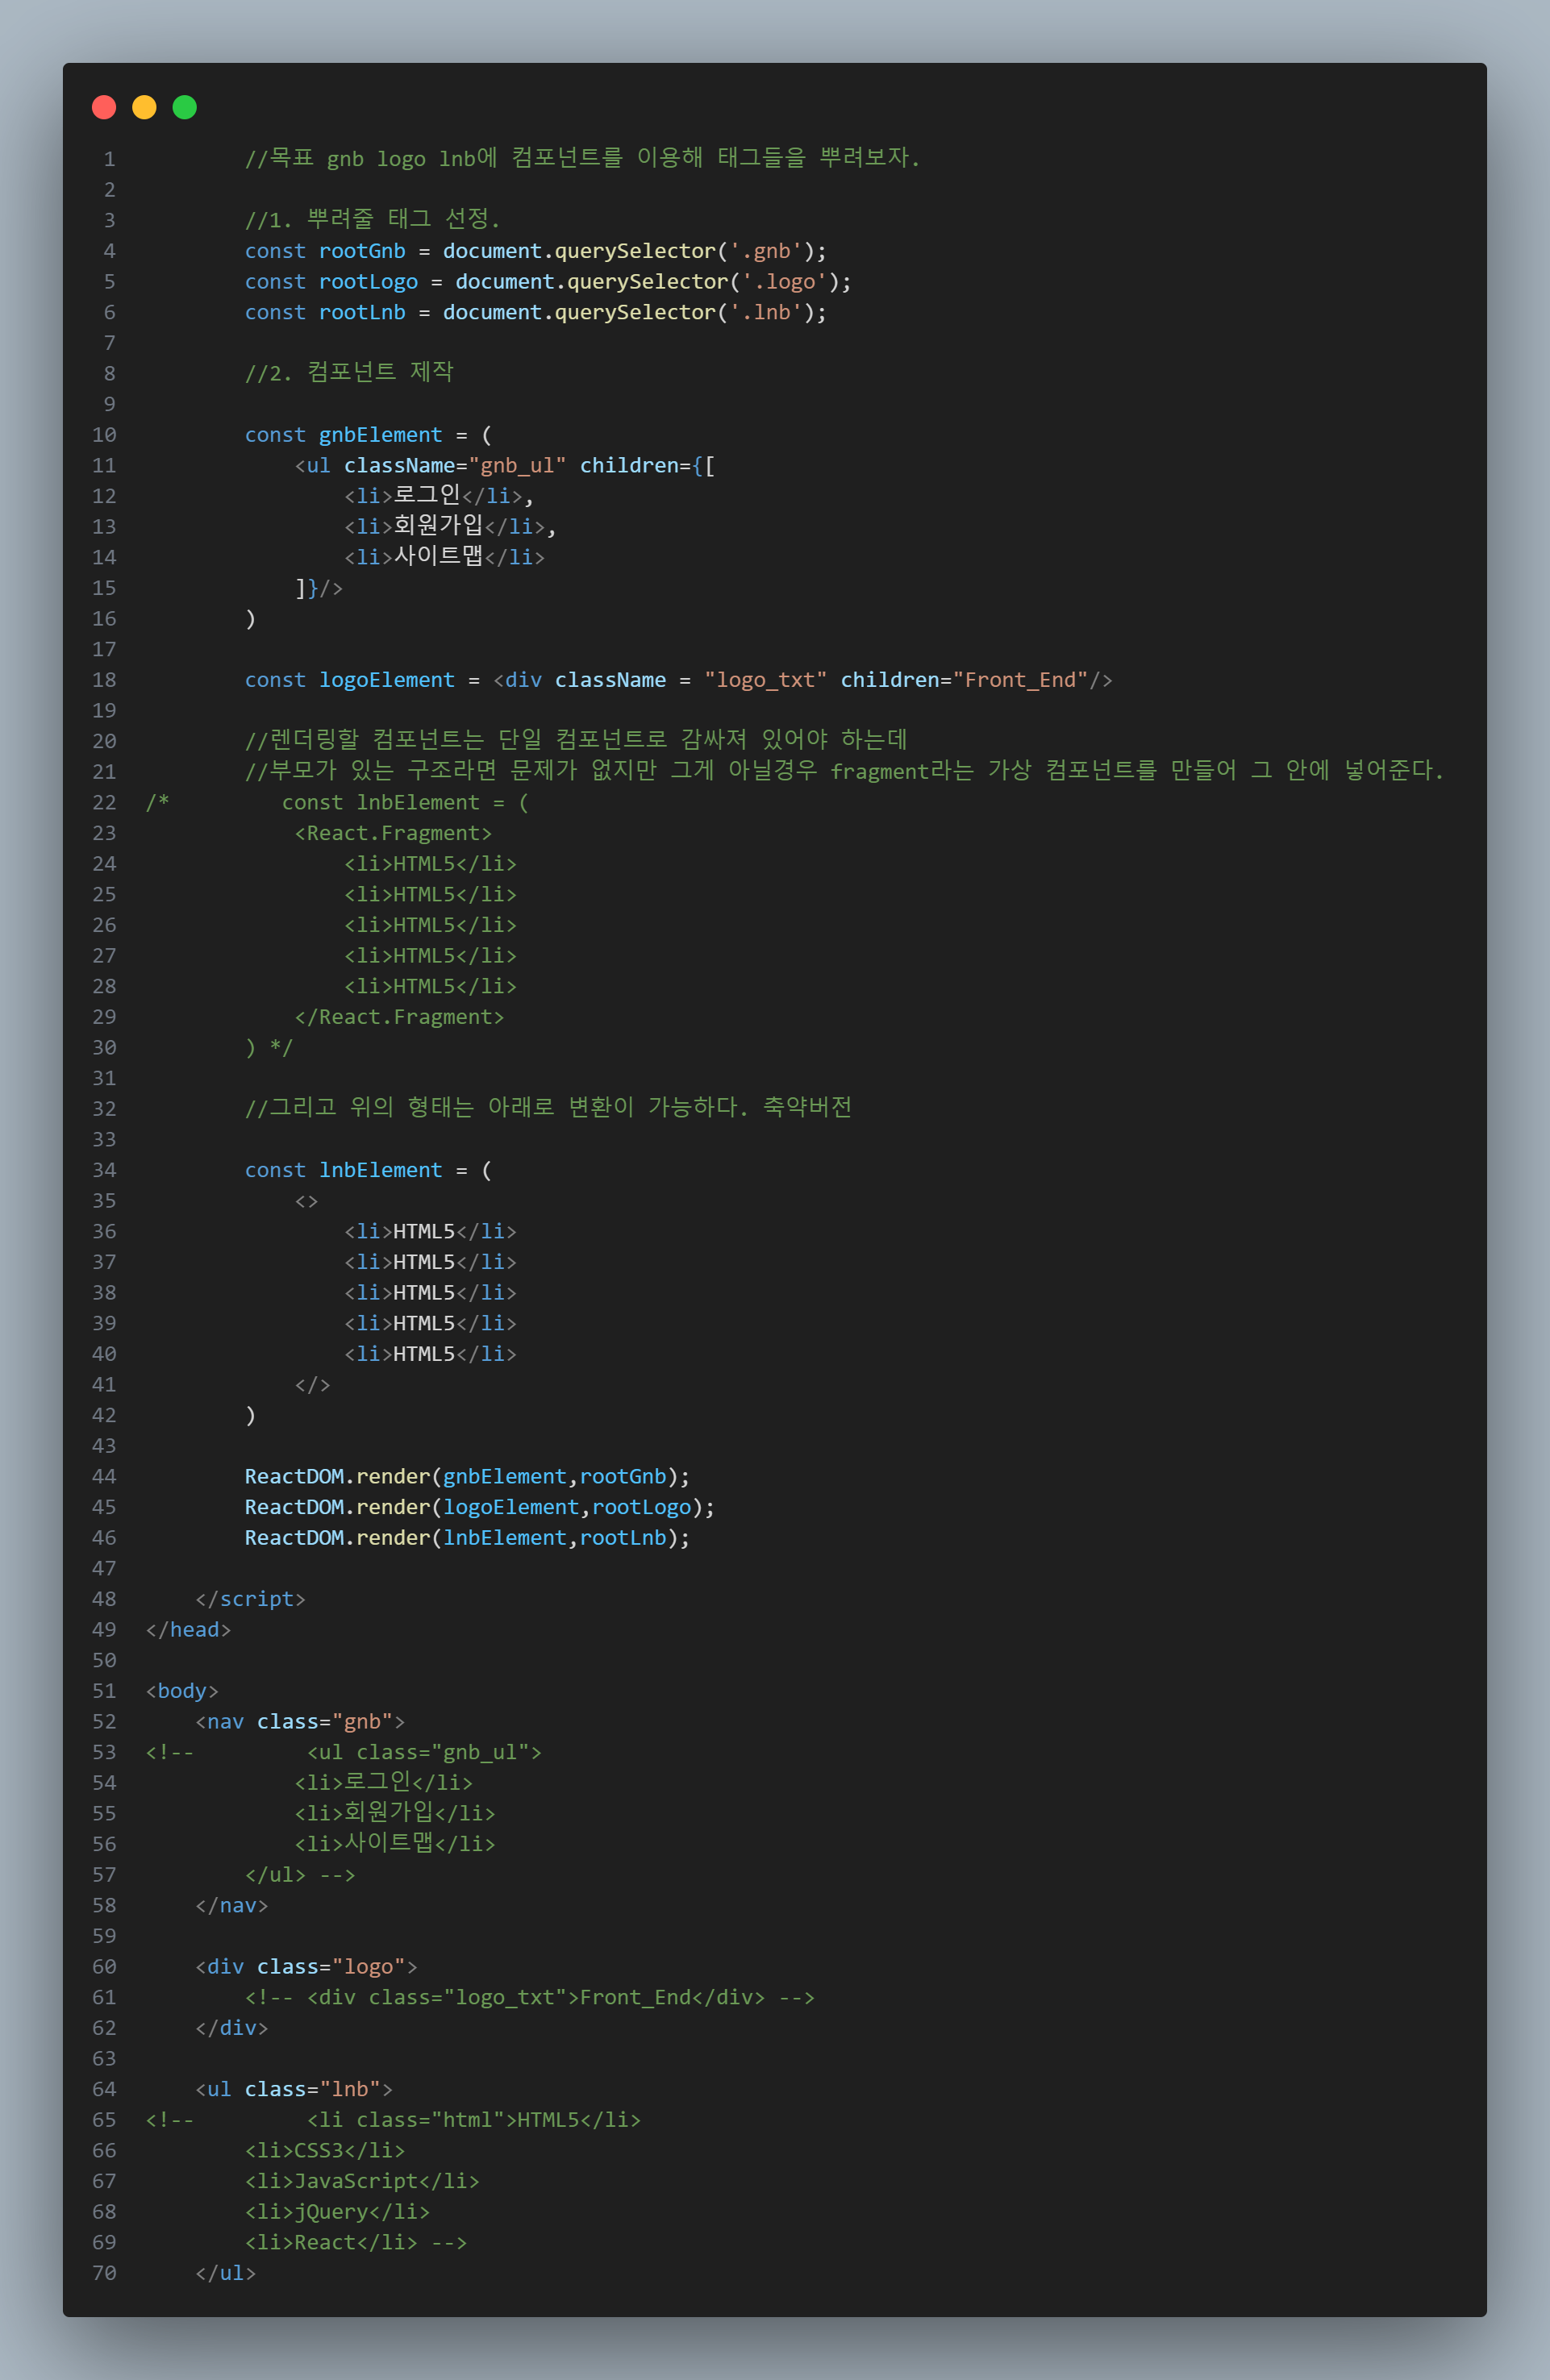Click the commented logo_txt div on line 61
1550x2380 pixels.
point(530,1998)
